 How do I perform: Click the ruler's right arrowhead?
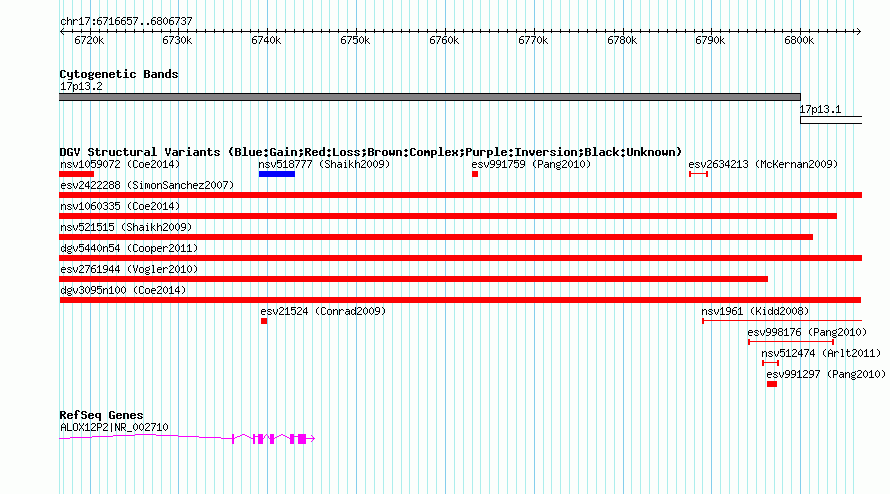pos(858,31)
